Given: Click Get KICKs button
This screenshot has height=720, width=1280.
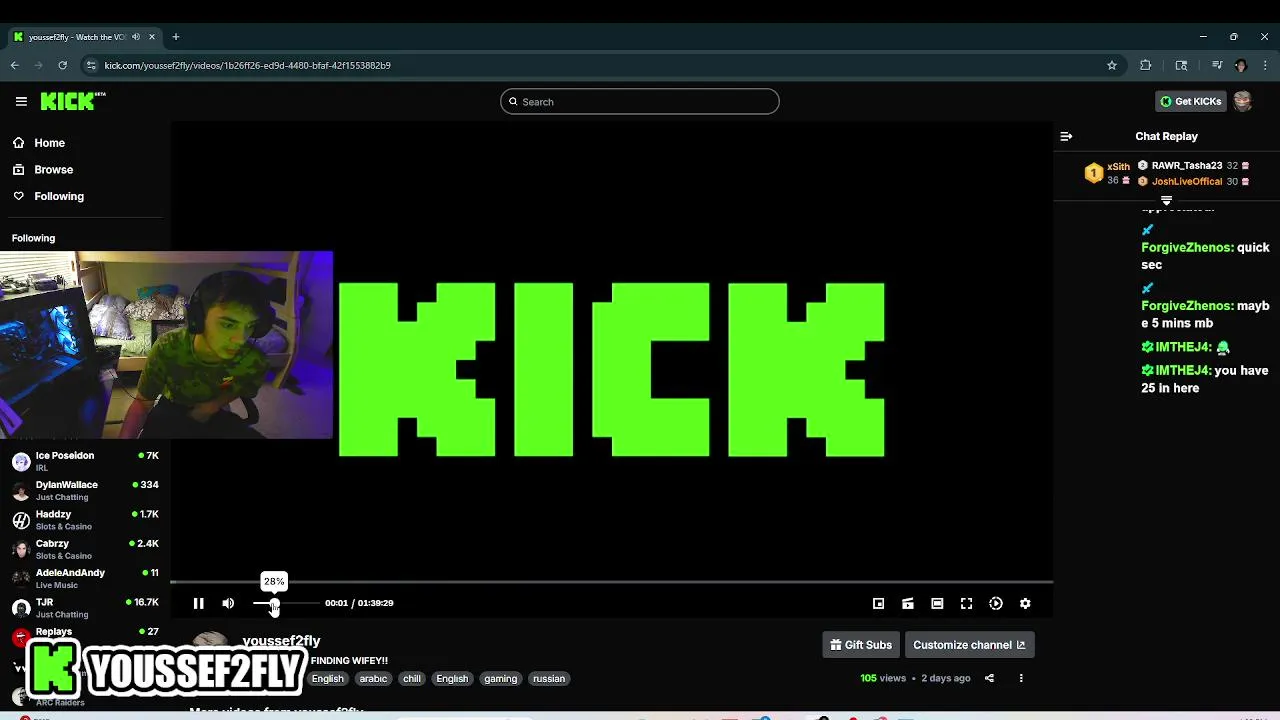Looking at the screenshot, I should pyautogui.click(x=1190, y=101).
